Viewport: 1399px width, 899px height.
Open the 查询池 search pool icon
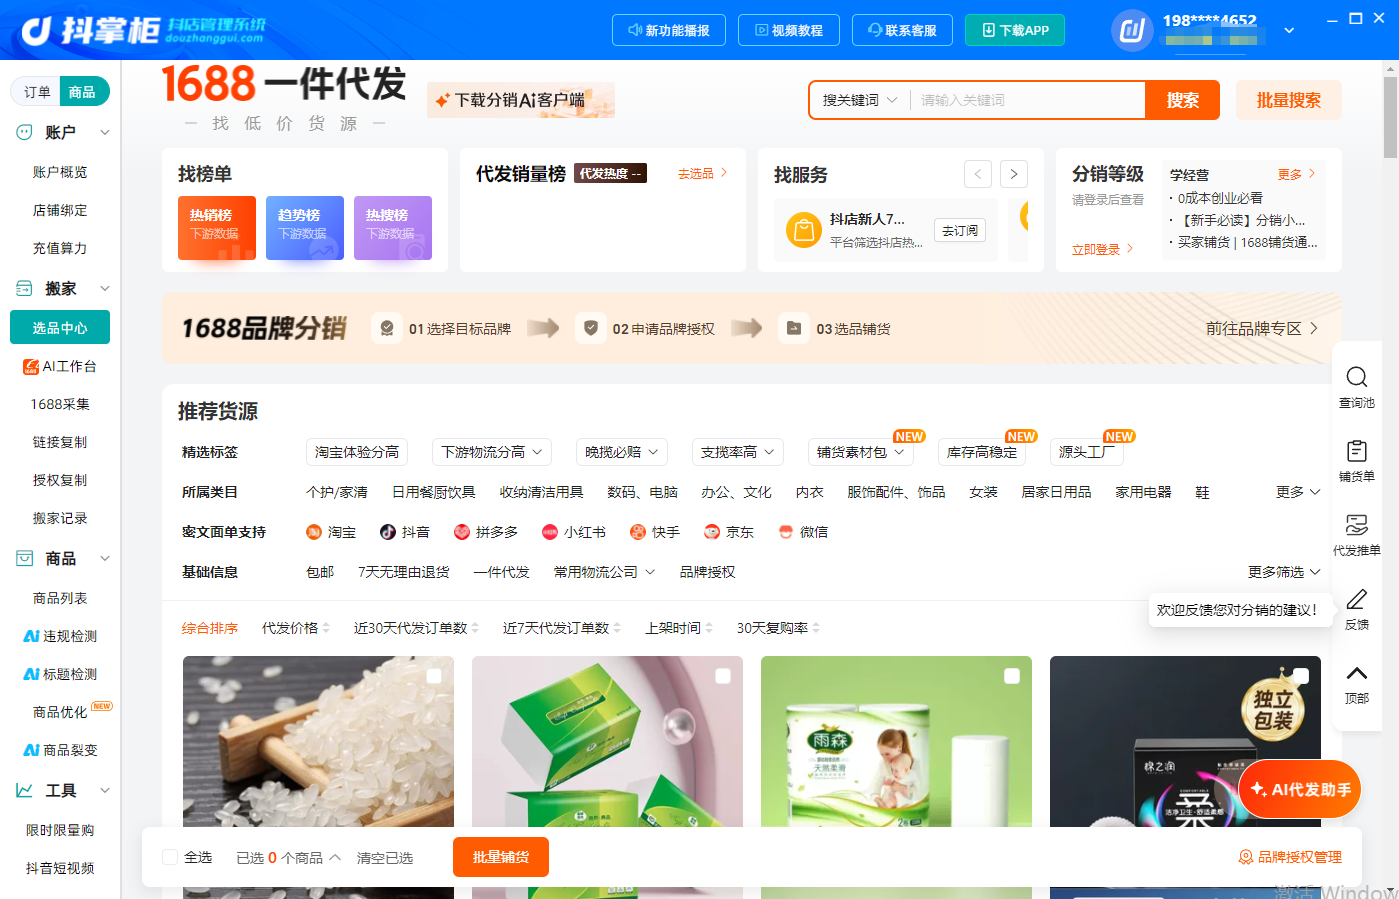click(1357, 377)
